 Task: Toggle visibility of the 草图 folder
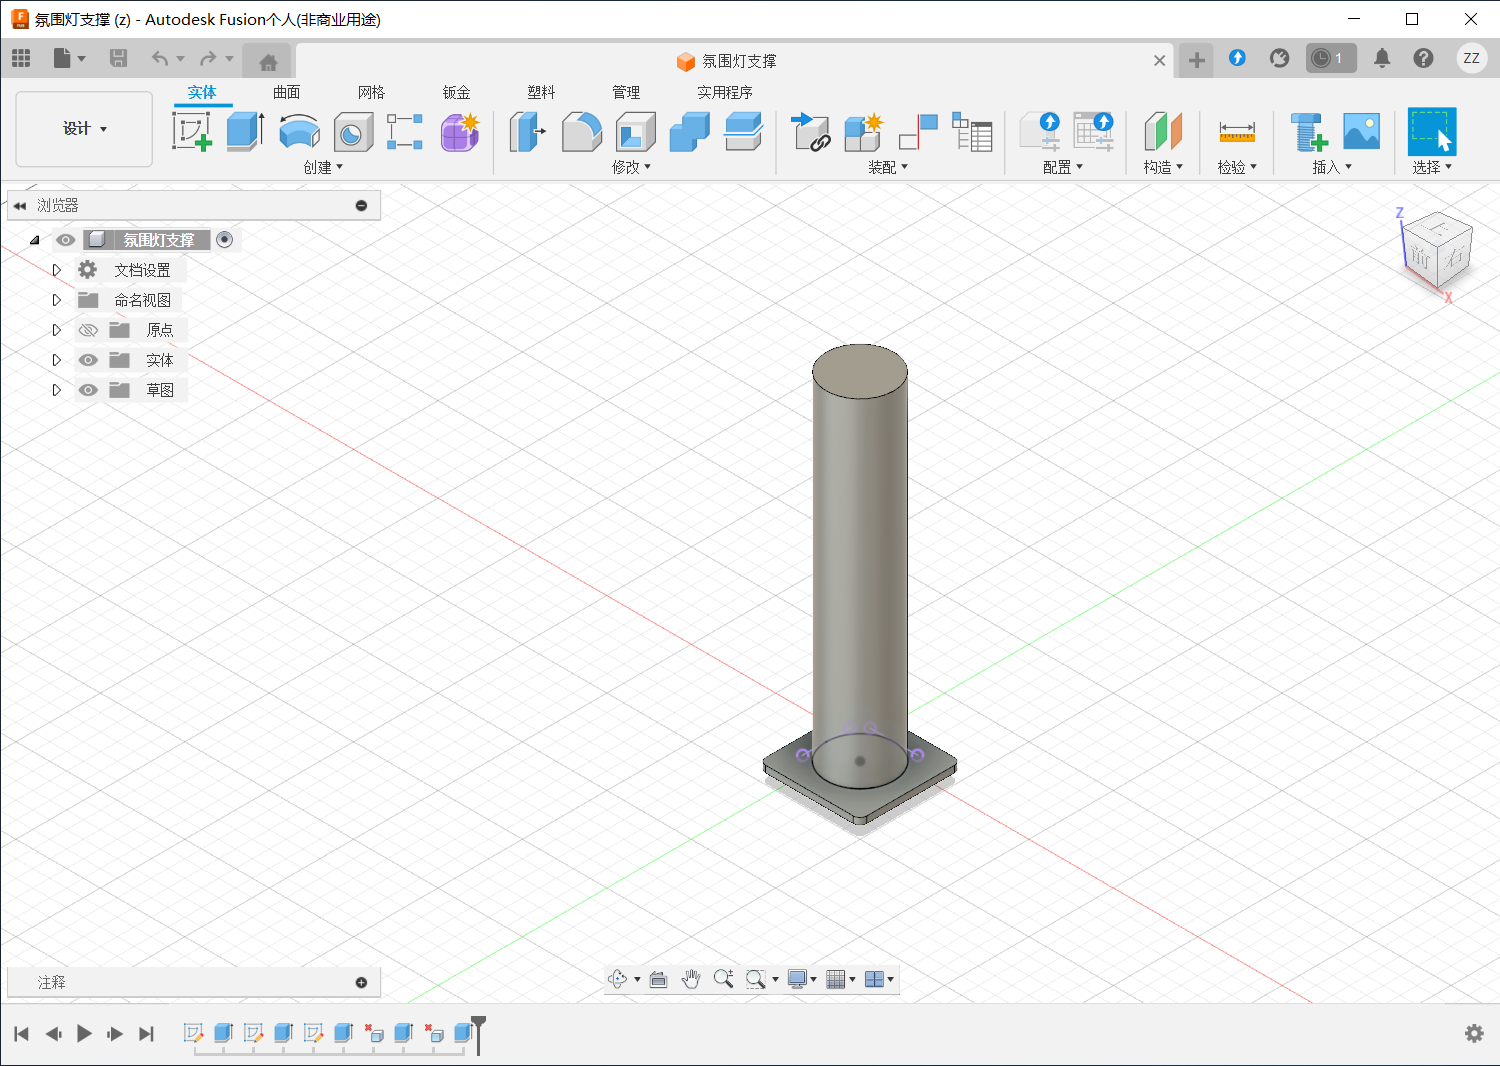point(88,390)
